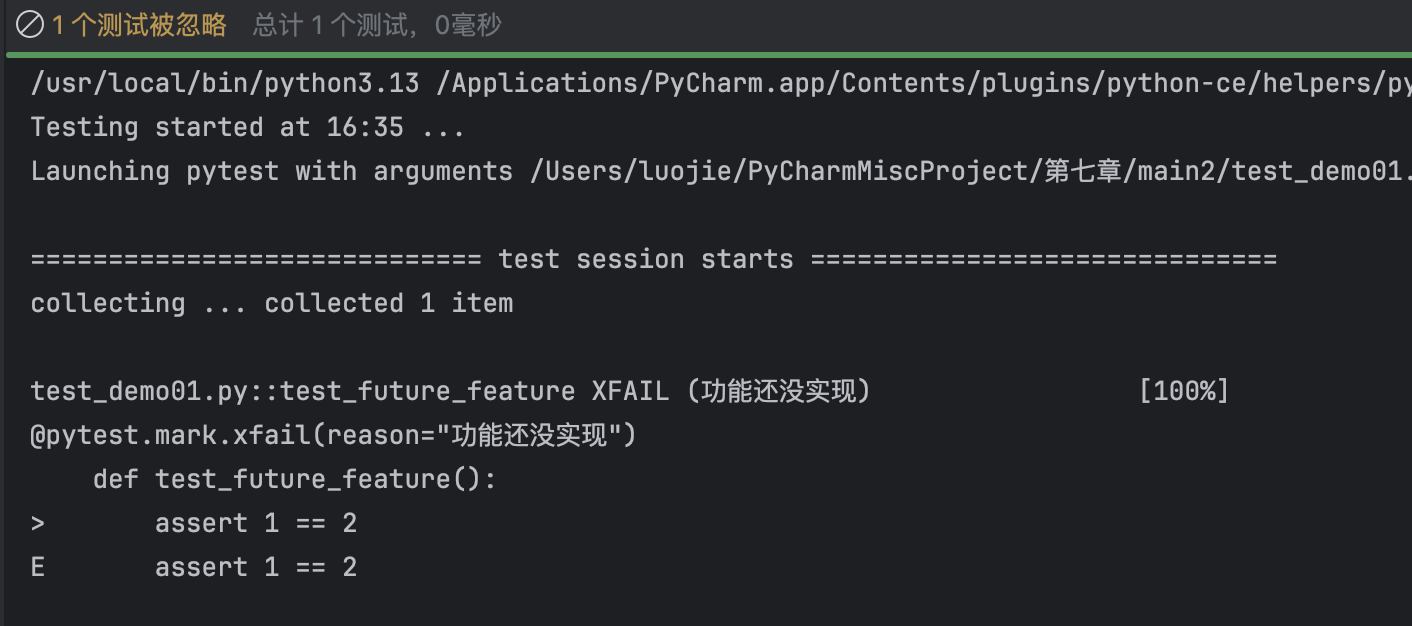Click the ">" failure pointer marker

click(38, 523)
